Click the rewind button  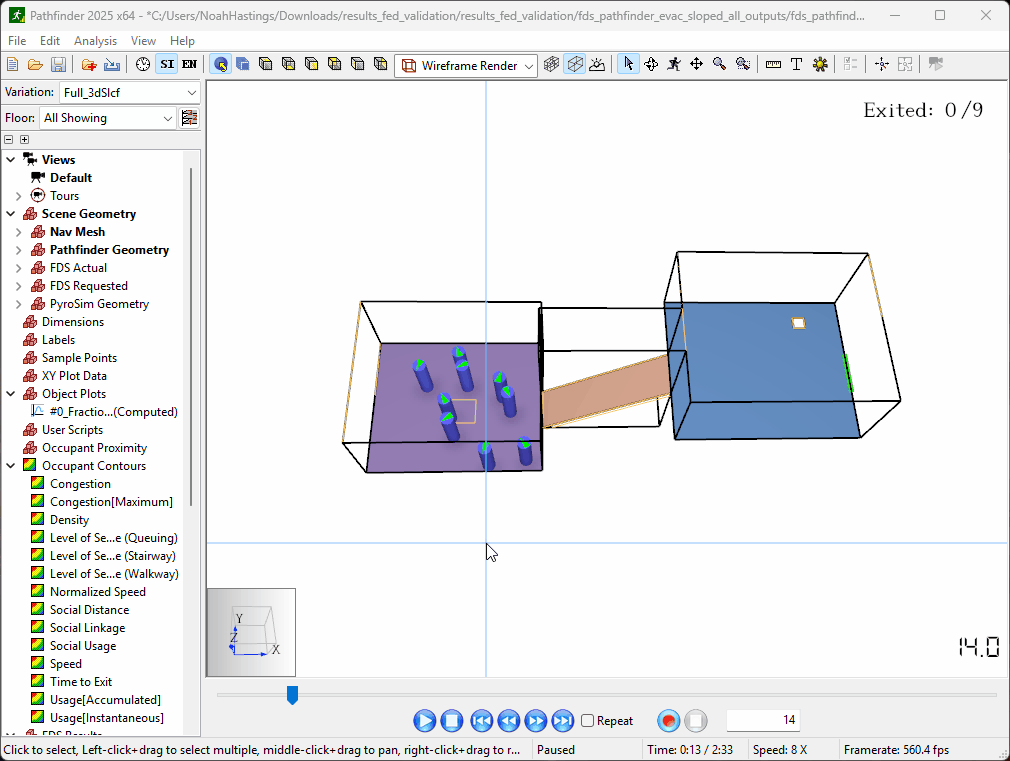(509, 721)
